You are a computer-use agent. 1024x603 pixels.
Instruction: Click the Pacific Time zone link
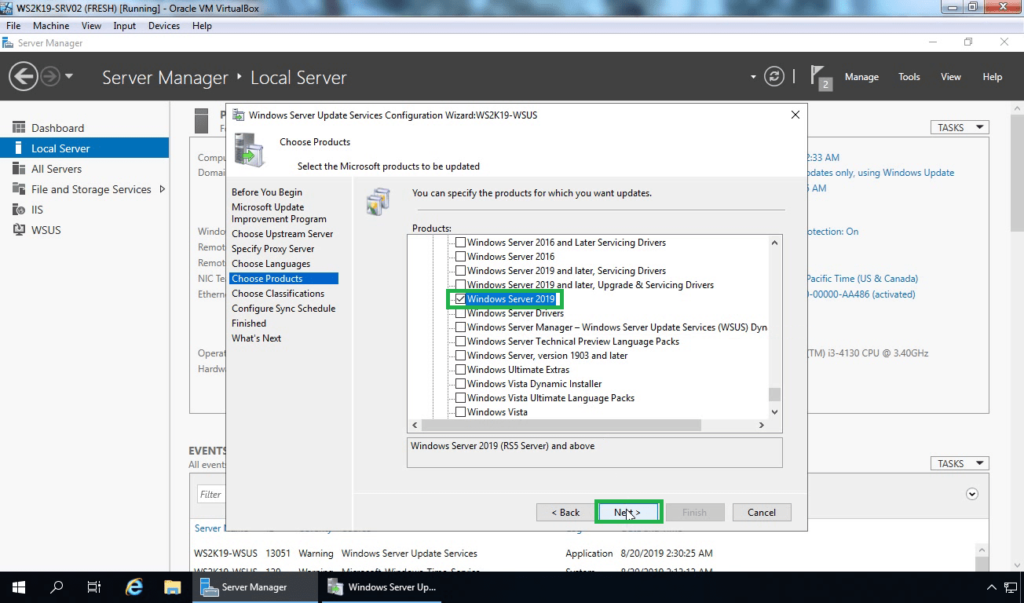tap(862, 278)
